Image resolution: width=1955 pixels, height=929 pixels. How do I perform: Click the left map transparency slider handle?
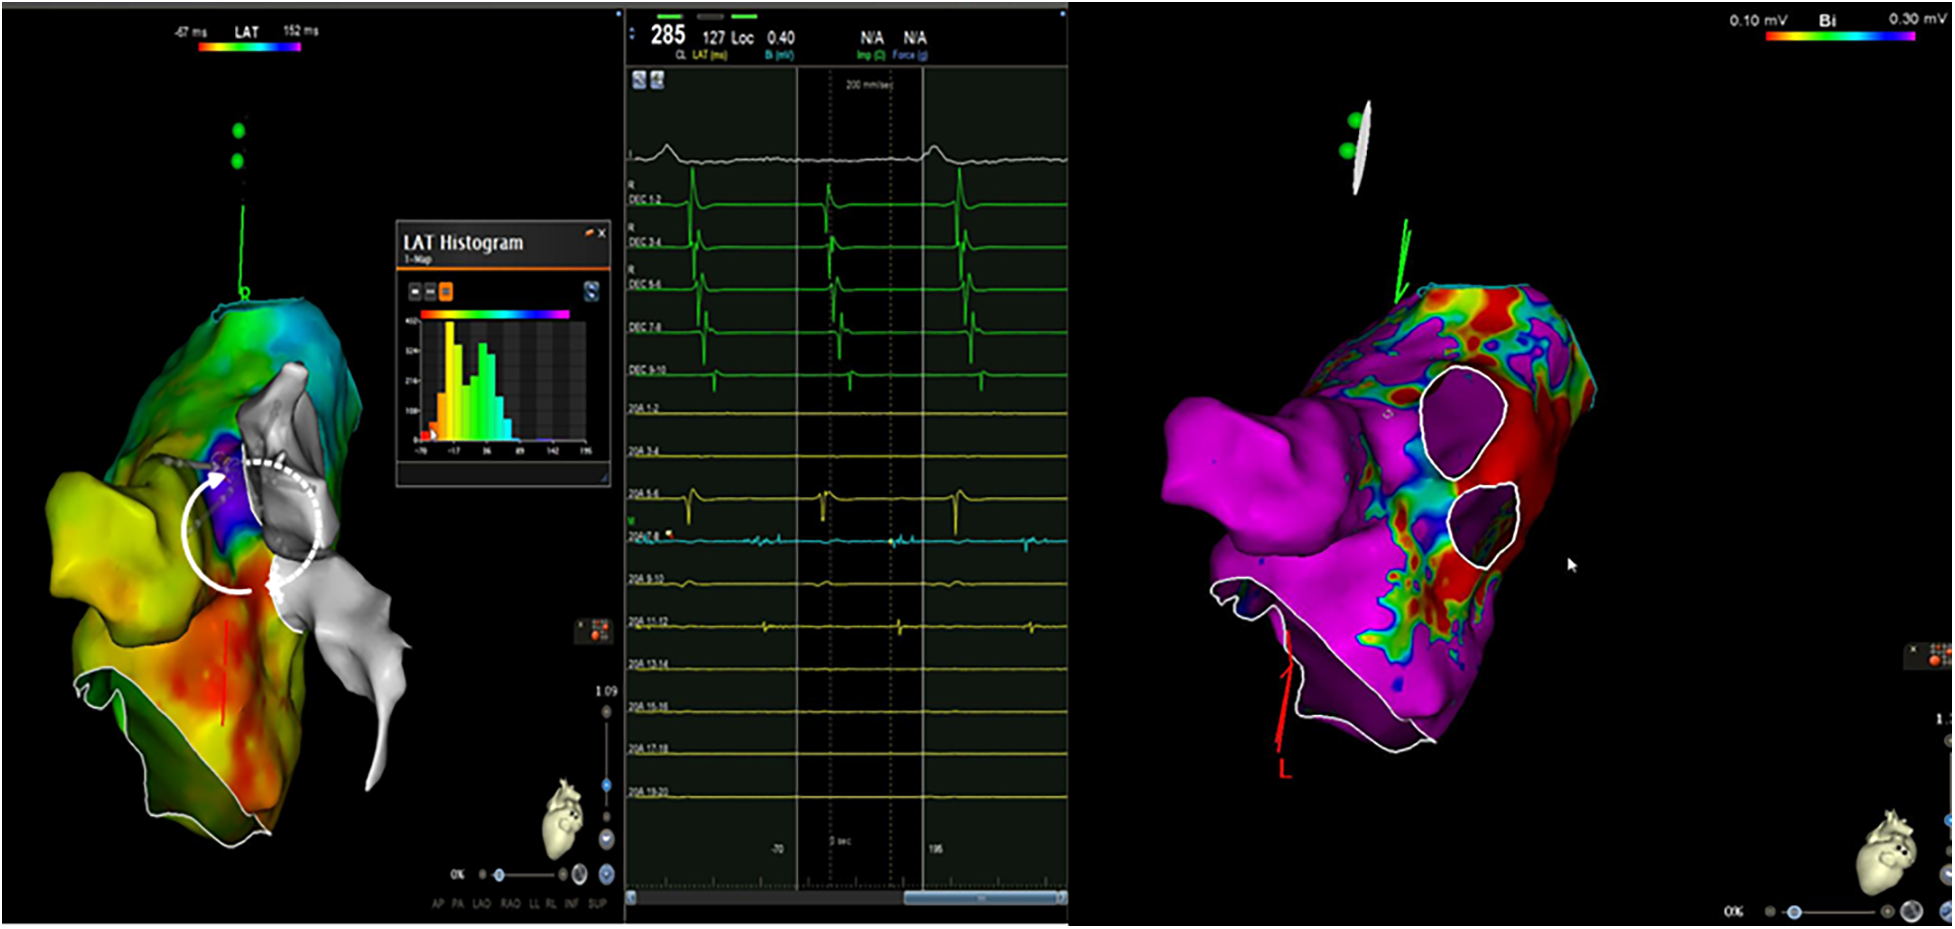(x=498, y=875)
